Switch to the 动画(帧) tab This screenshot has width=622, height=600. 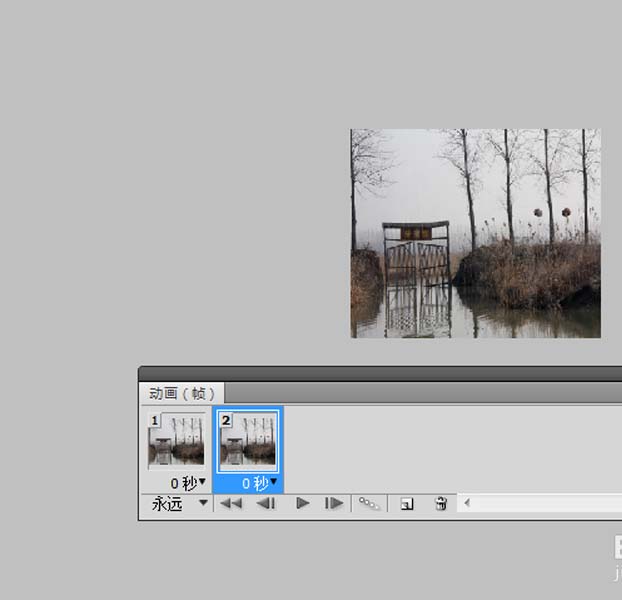pos(182,393)
